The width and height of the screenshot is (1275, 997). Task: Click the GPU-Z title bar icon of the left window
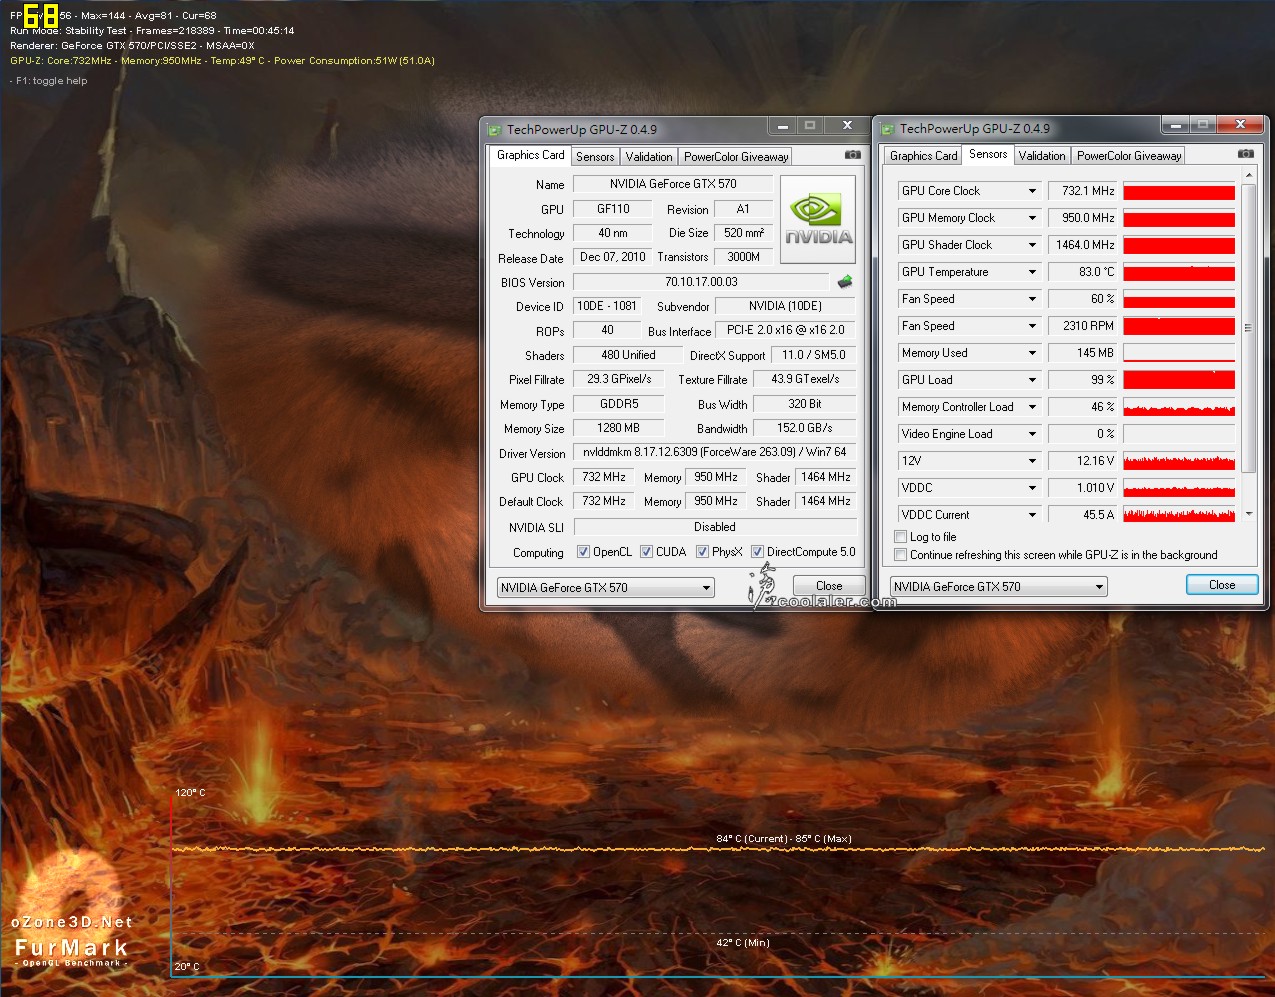494,129
